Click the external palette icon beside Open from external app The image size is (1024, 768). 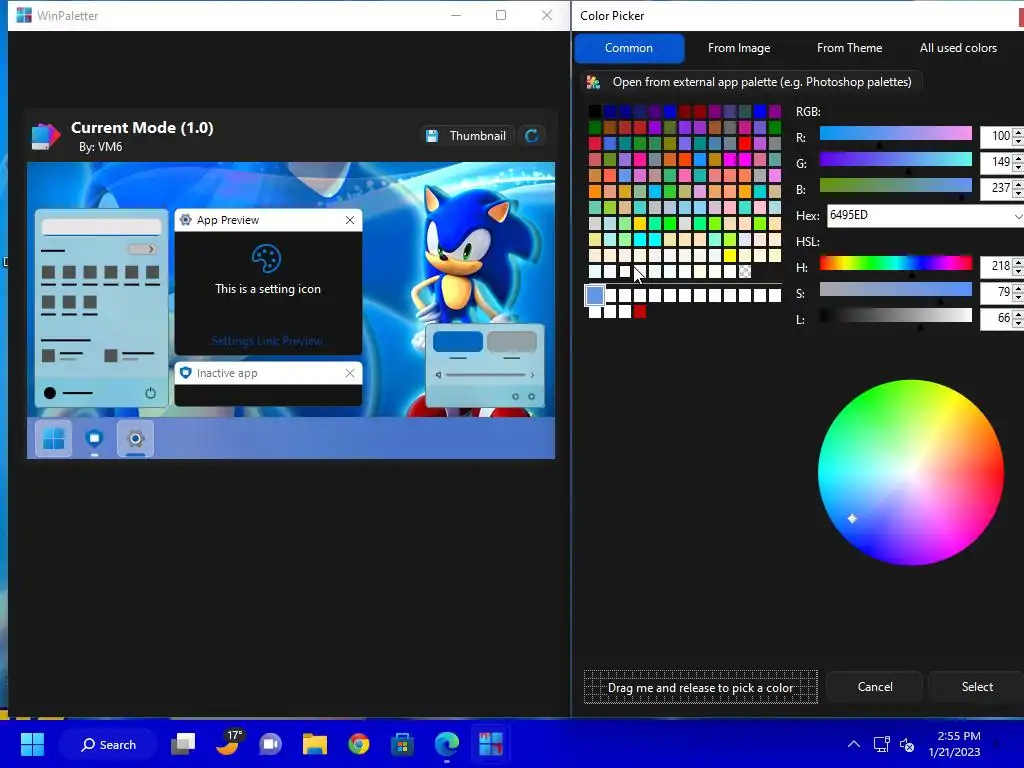593,82
